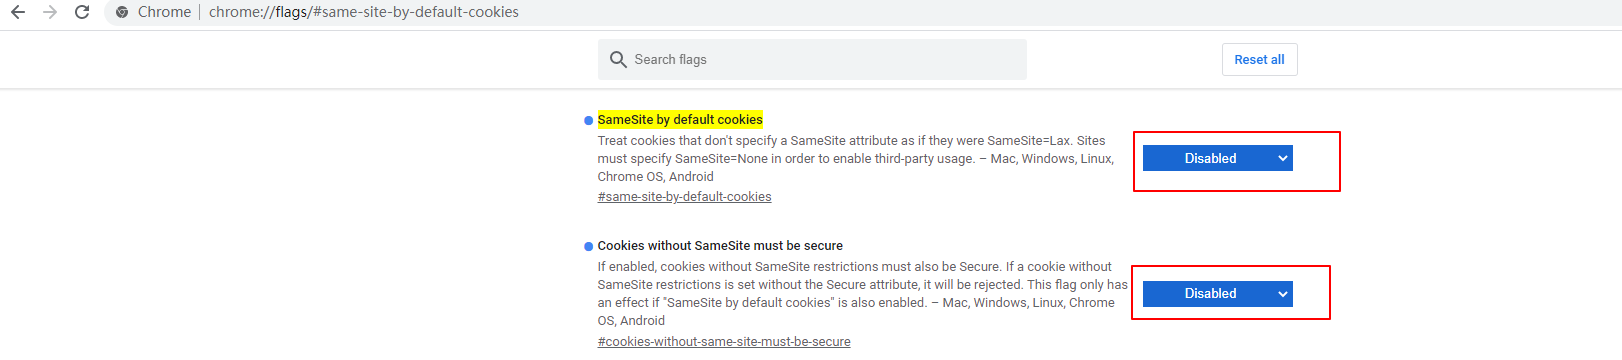Click description text mentioning SameSite=Lax
Screen dimensions: 1622x360
856,159
